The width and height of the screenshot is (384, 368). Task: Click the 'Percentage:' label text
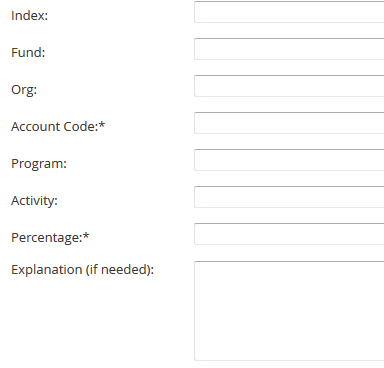click(x=47, y=238)
